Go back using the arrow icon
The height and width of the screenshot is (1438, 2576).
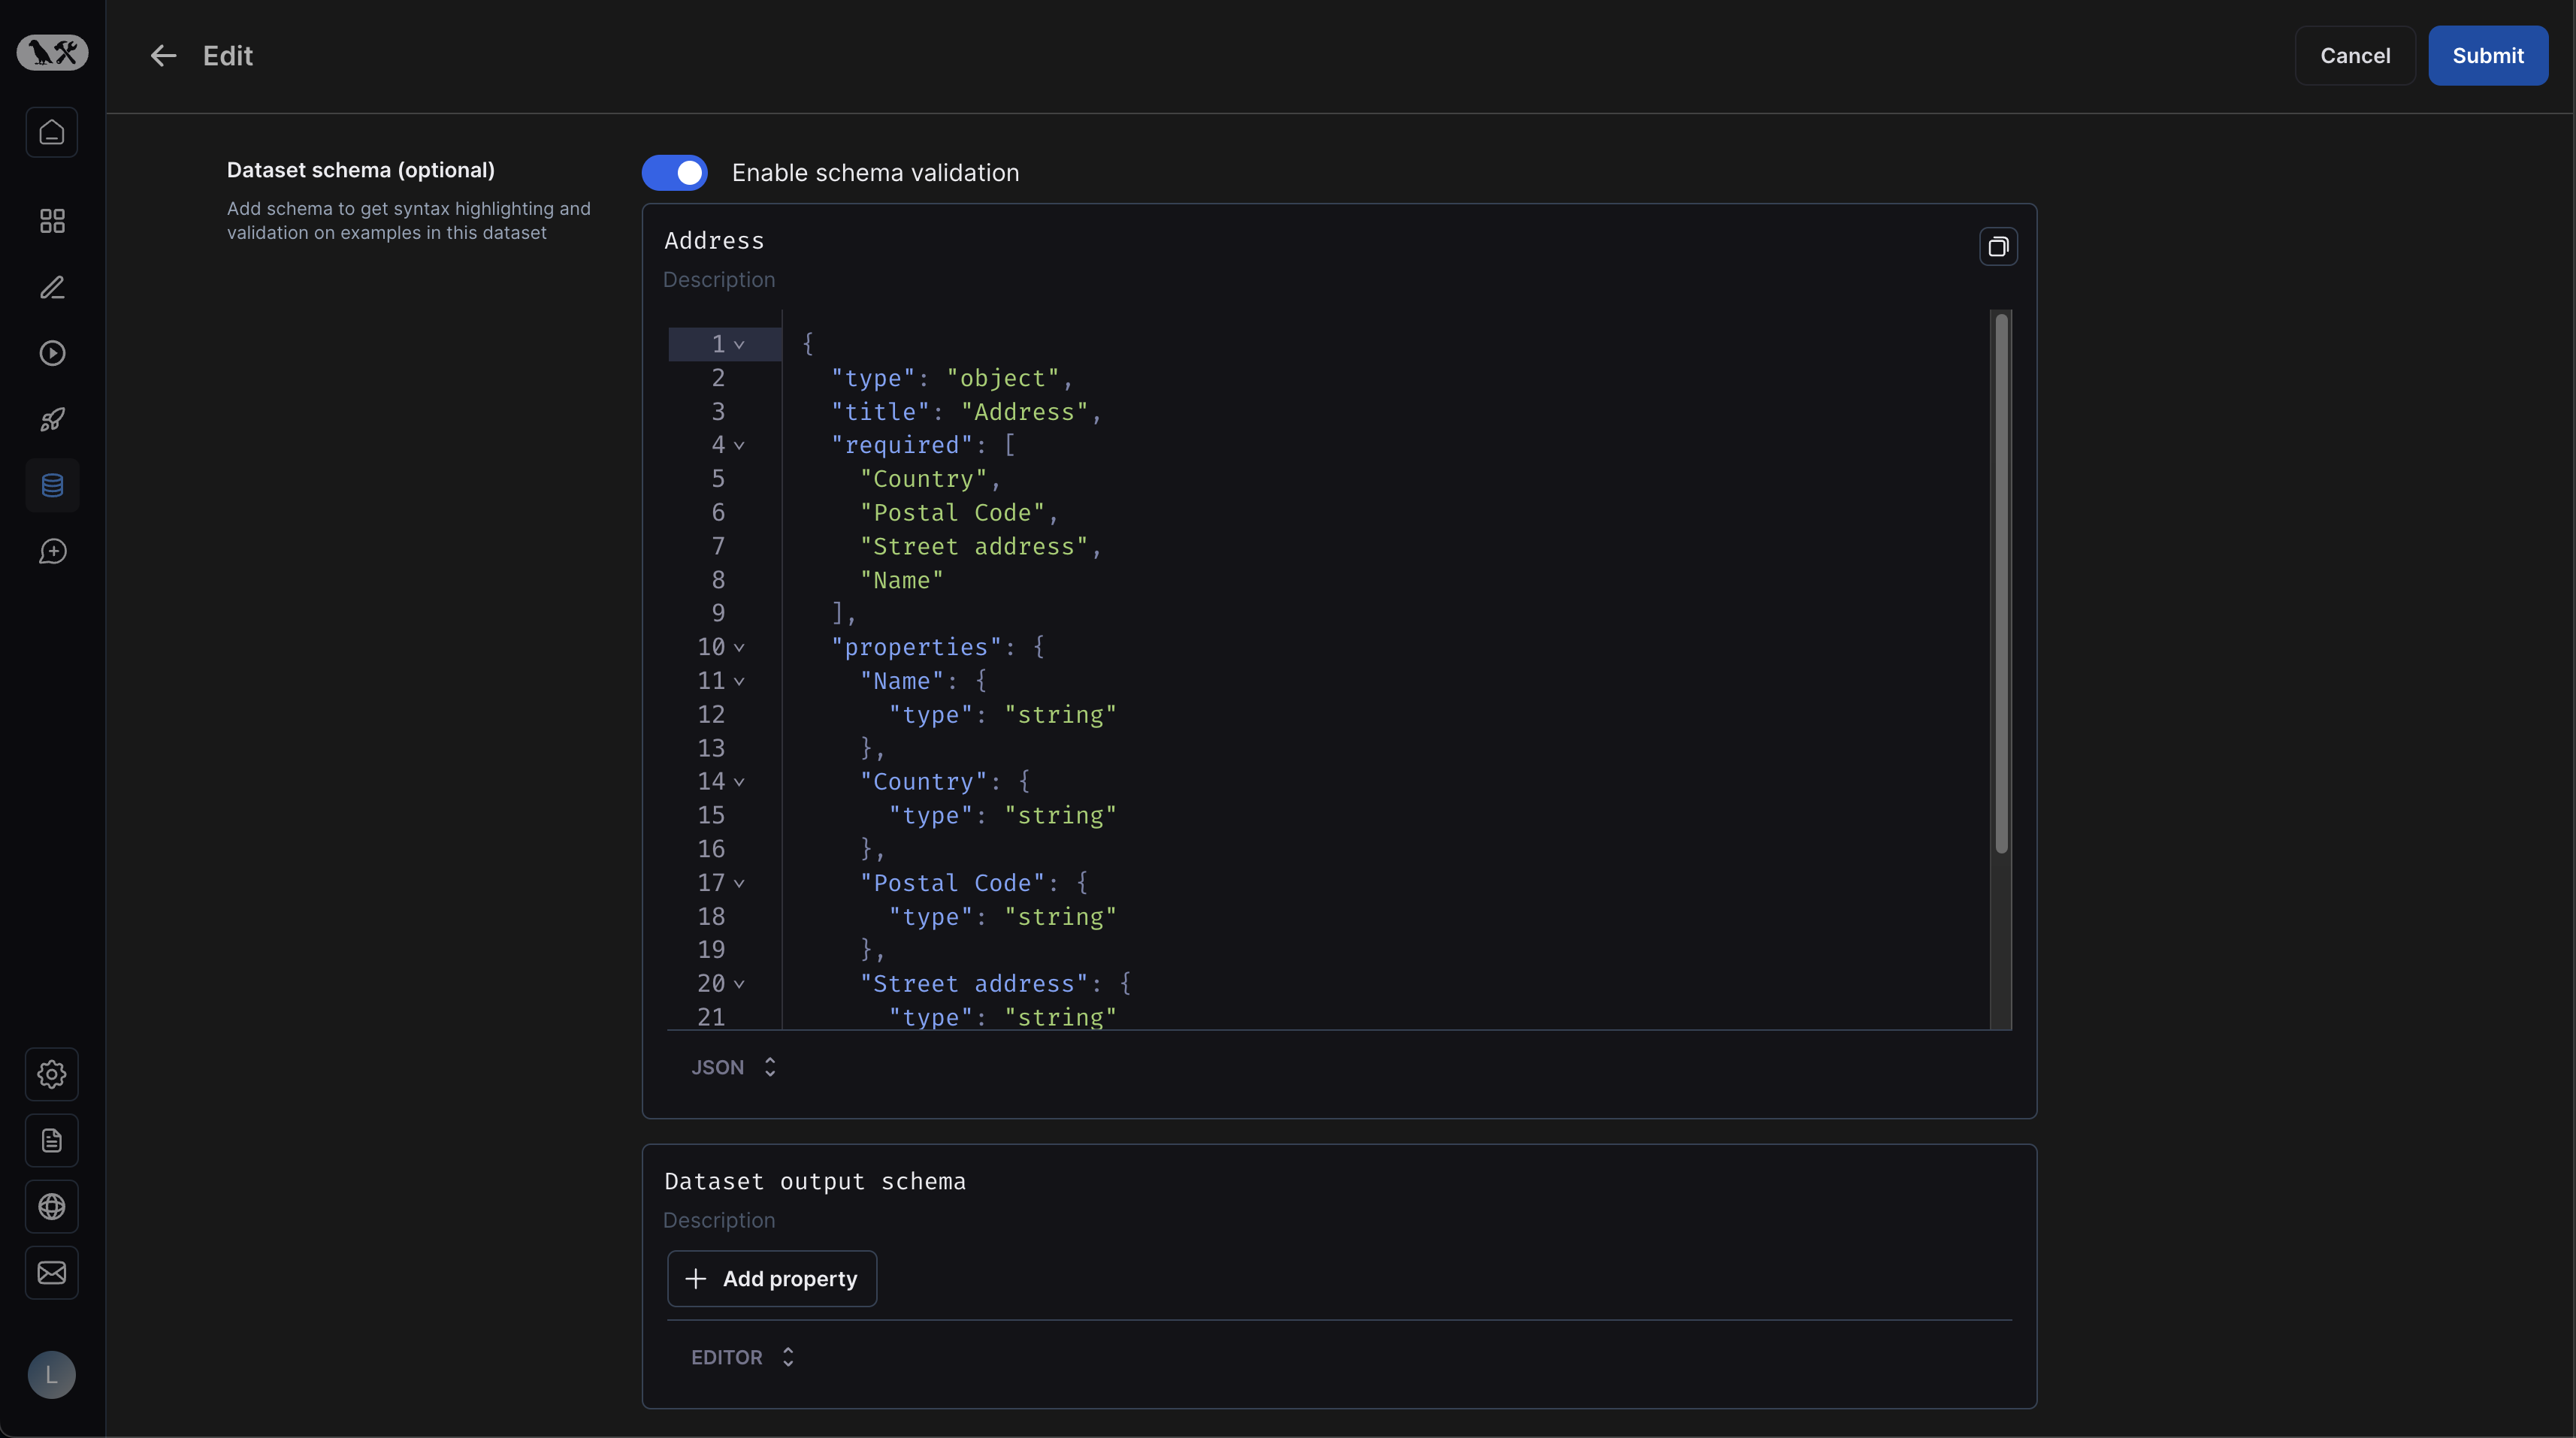tap(163, 56)
